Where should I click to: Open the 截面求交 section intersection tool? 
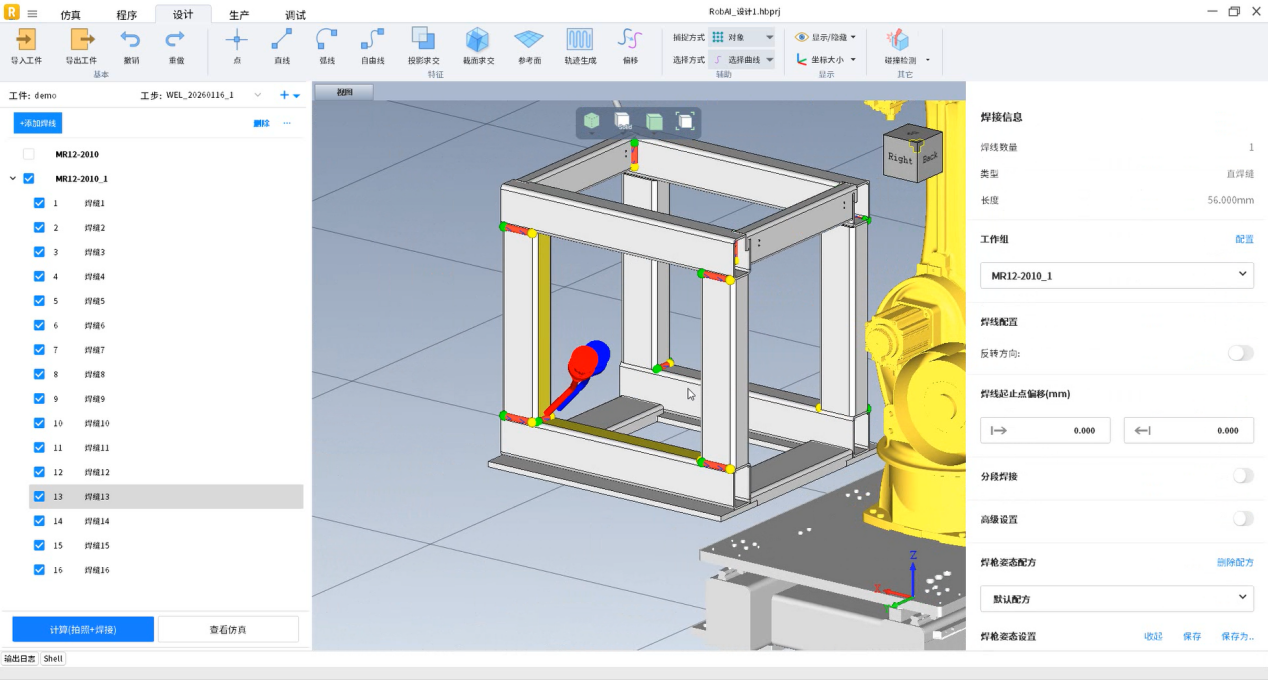pyautogui.click(x=477, y=40)
